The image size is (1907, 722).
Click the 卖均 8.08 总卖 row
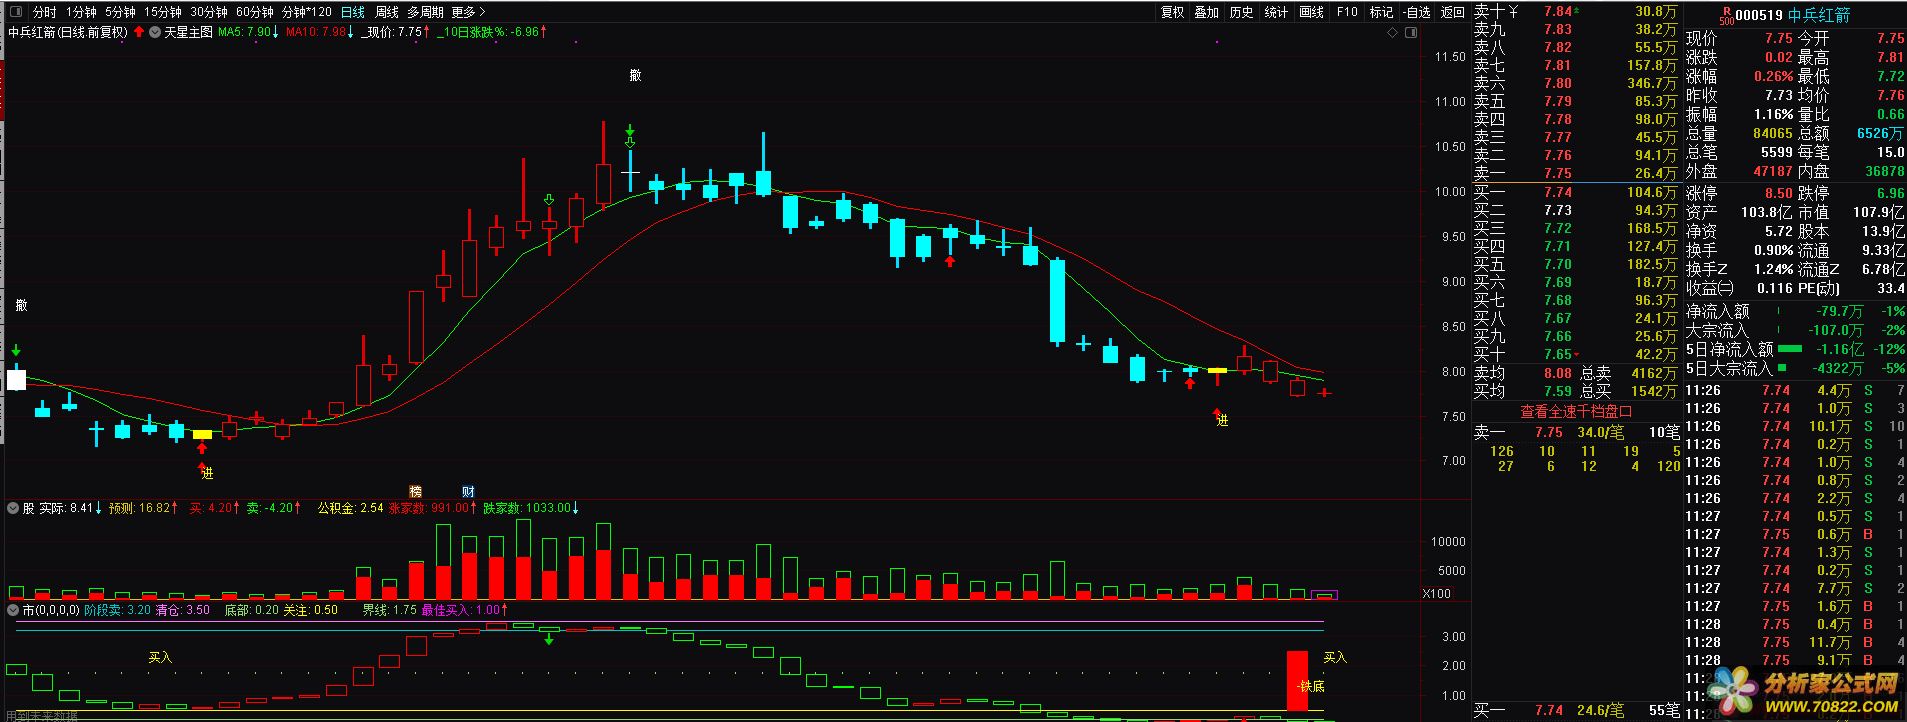pos(1576,373)
